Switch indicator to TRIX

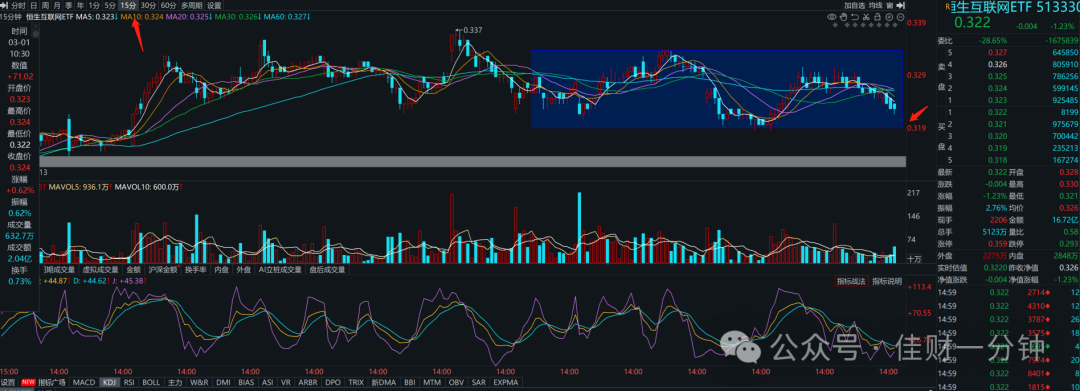(355, 382)
